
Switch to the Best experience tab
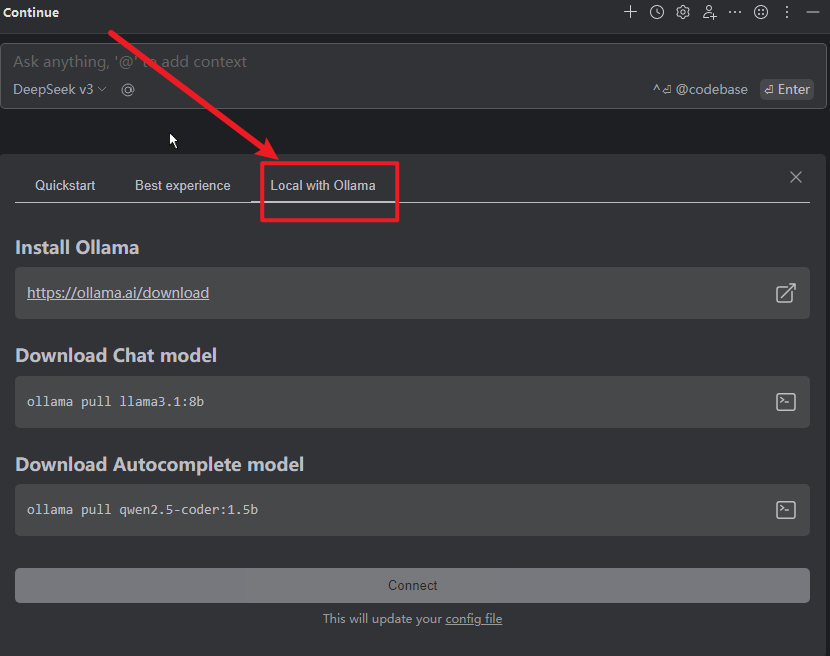coord(183,185)
